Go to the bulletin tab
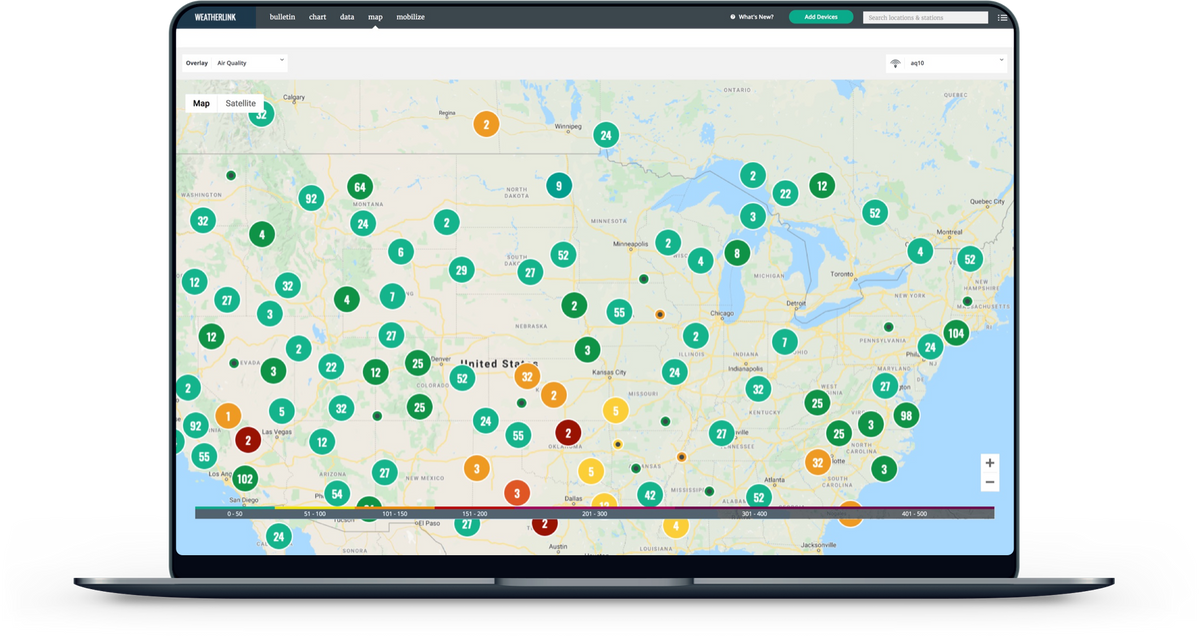 282,17
